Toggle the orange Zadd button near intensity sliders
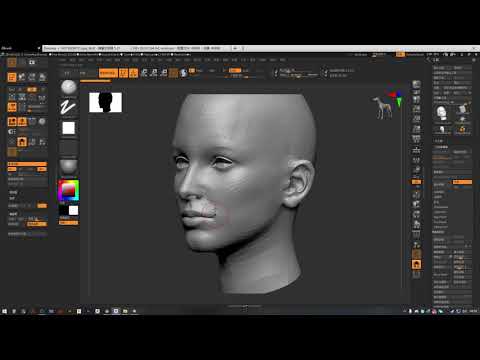This screenshot has height=360, width=480. point(235,70)
